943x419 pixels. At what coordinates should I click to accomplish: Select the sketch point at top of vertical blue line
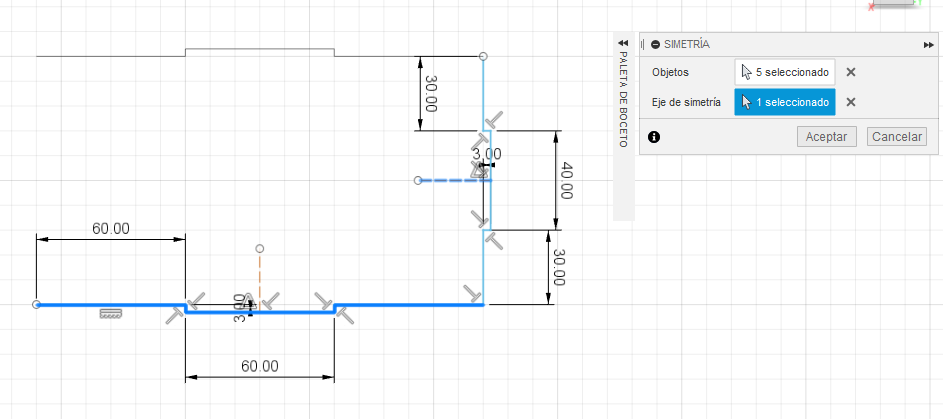[483, 56]
